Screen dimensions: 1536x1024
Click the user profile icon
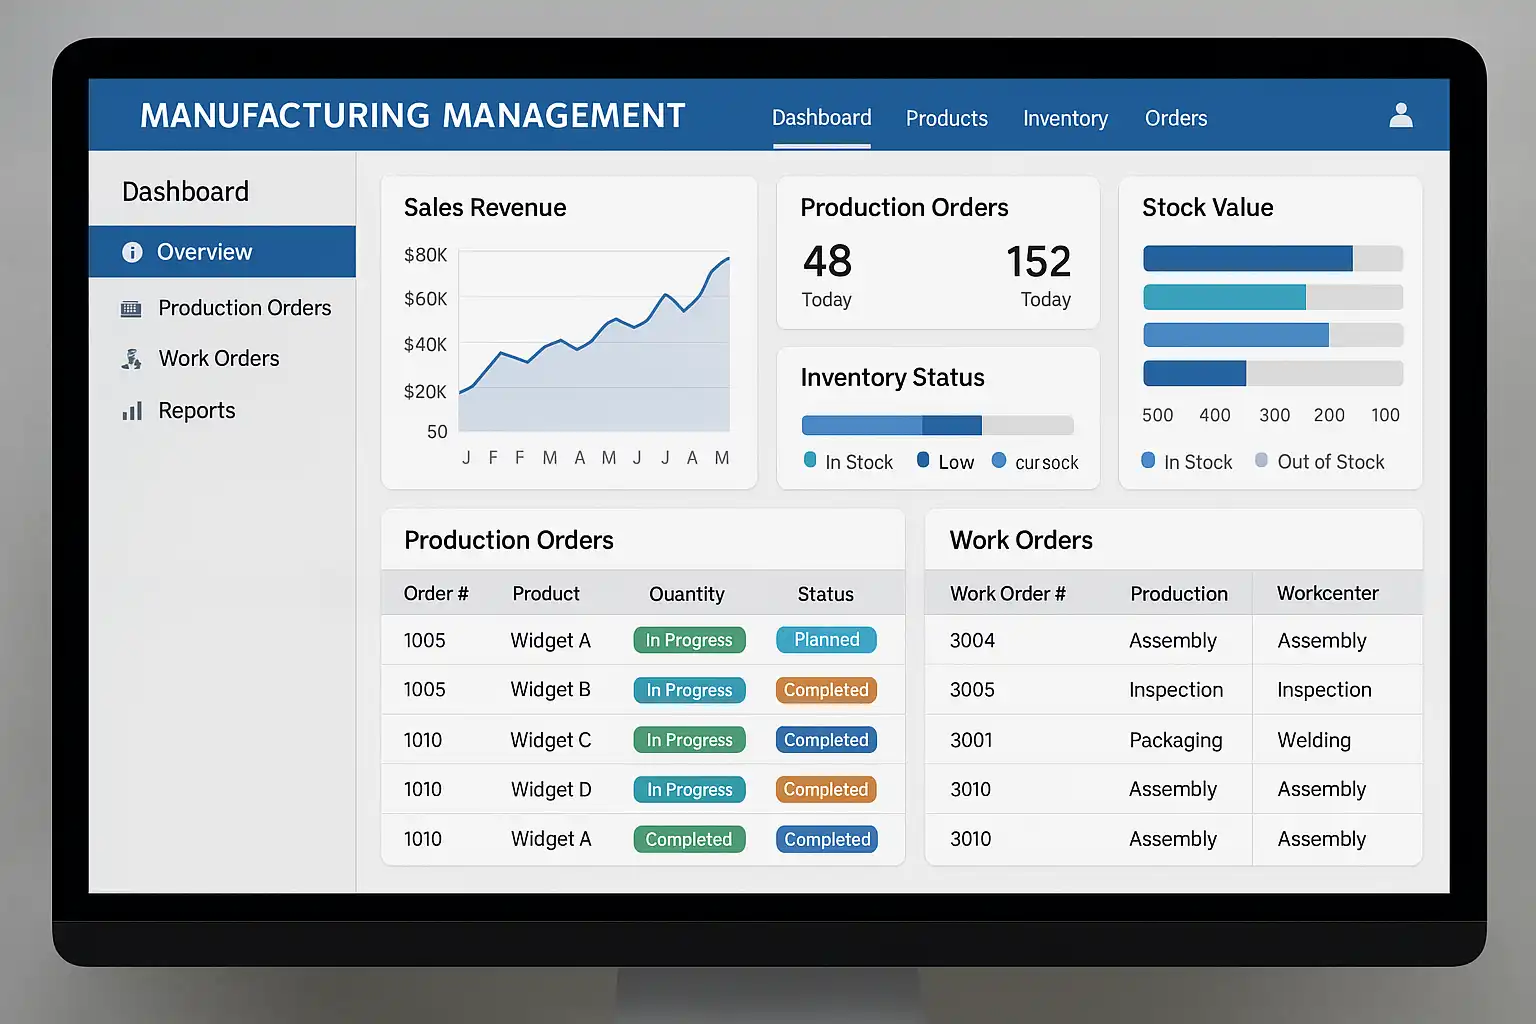pyautogui.click(x=1401, y=116)
